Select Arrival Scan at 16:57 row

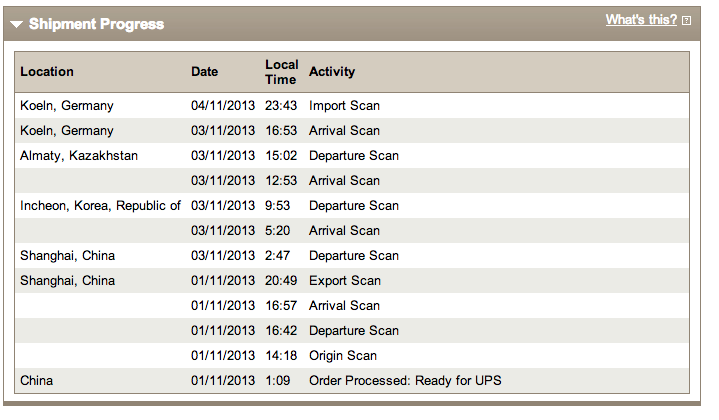pyautogui.click(x=352, y=306)
